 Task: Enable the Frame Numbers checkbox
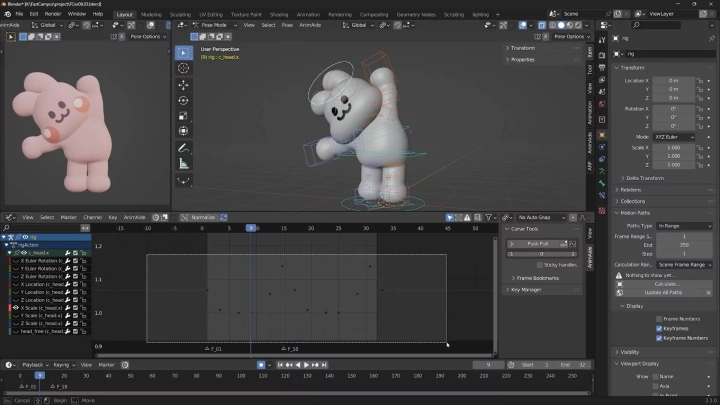(659, 319)
